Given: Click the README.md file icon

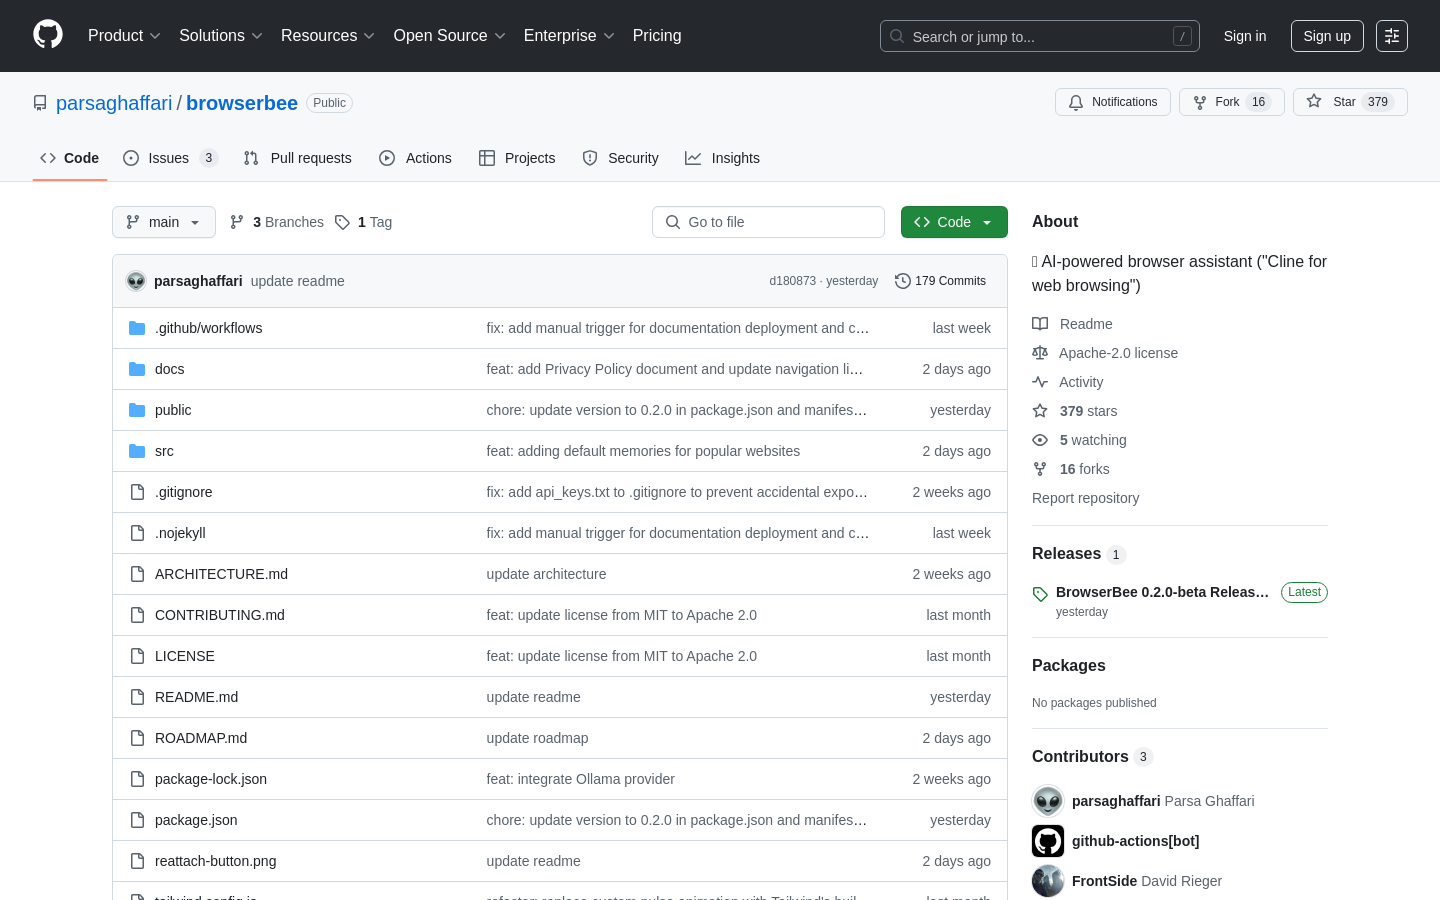Looking at the screenshot, I should point(137,697).
